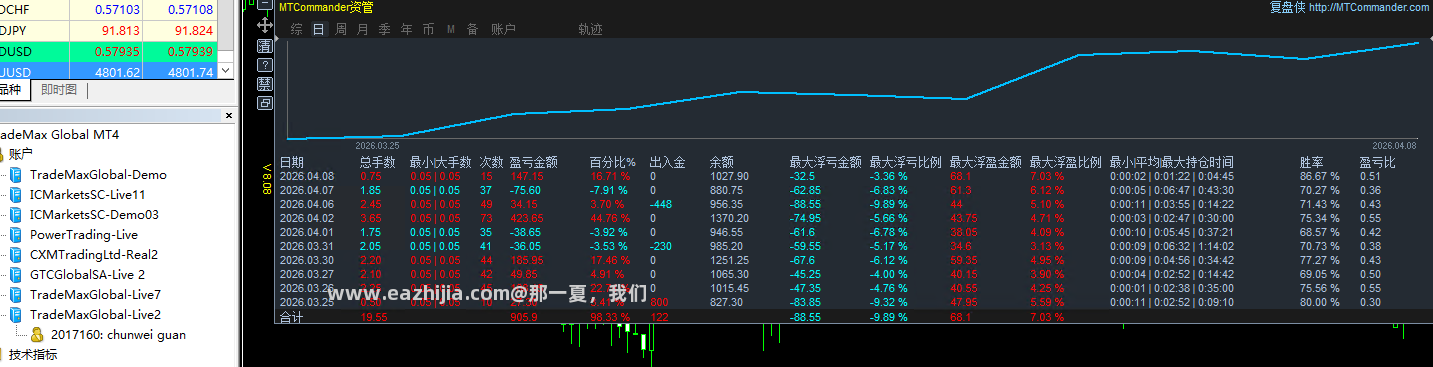This screenshot has height=367, width=1433.
Task: Click scroll down arrow in market watch
Action: [x=225, y=71]
